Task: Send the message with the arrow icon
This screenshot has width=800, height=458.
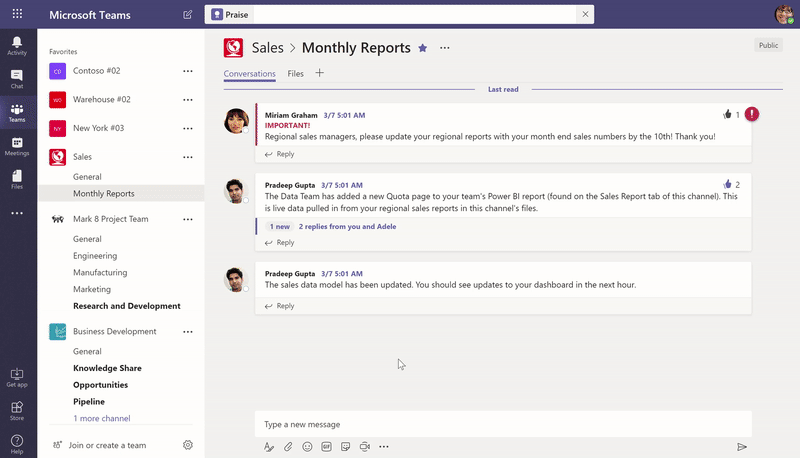Action: (742, 447)
